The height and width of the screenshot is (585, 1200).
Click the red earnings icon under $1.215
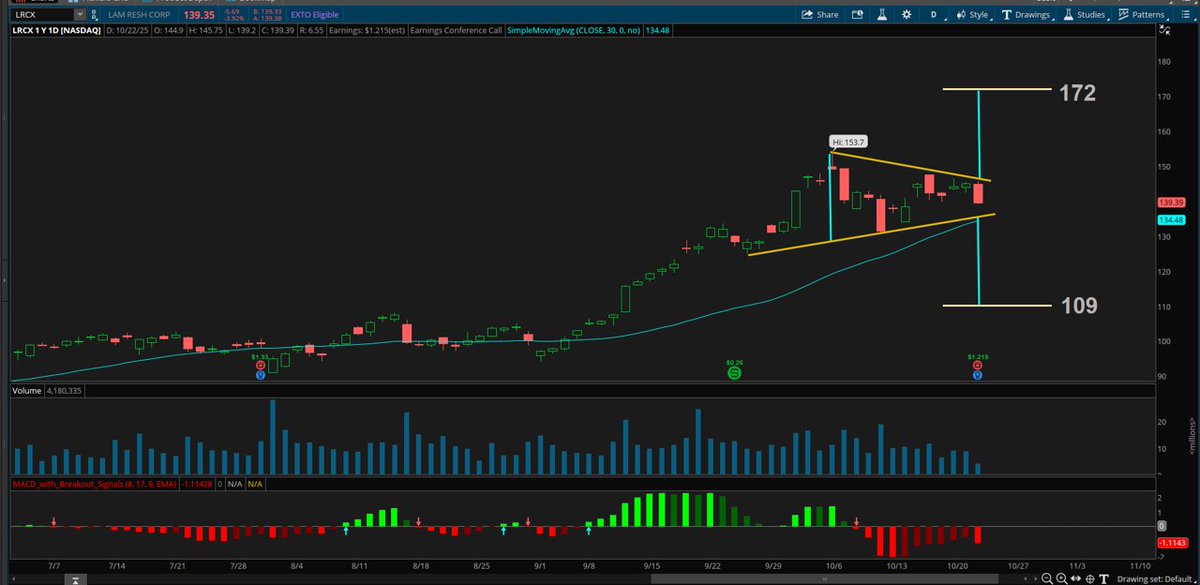[977, 366]
